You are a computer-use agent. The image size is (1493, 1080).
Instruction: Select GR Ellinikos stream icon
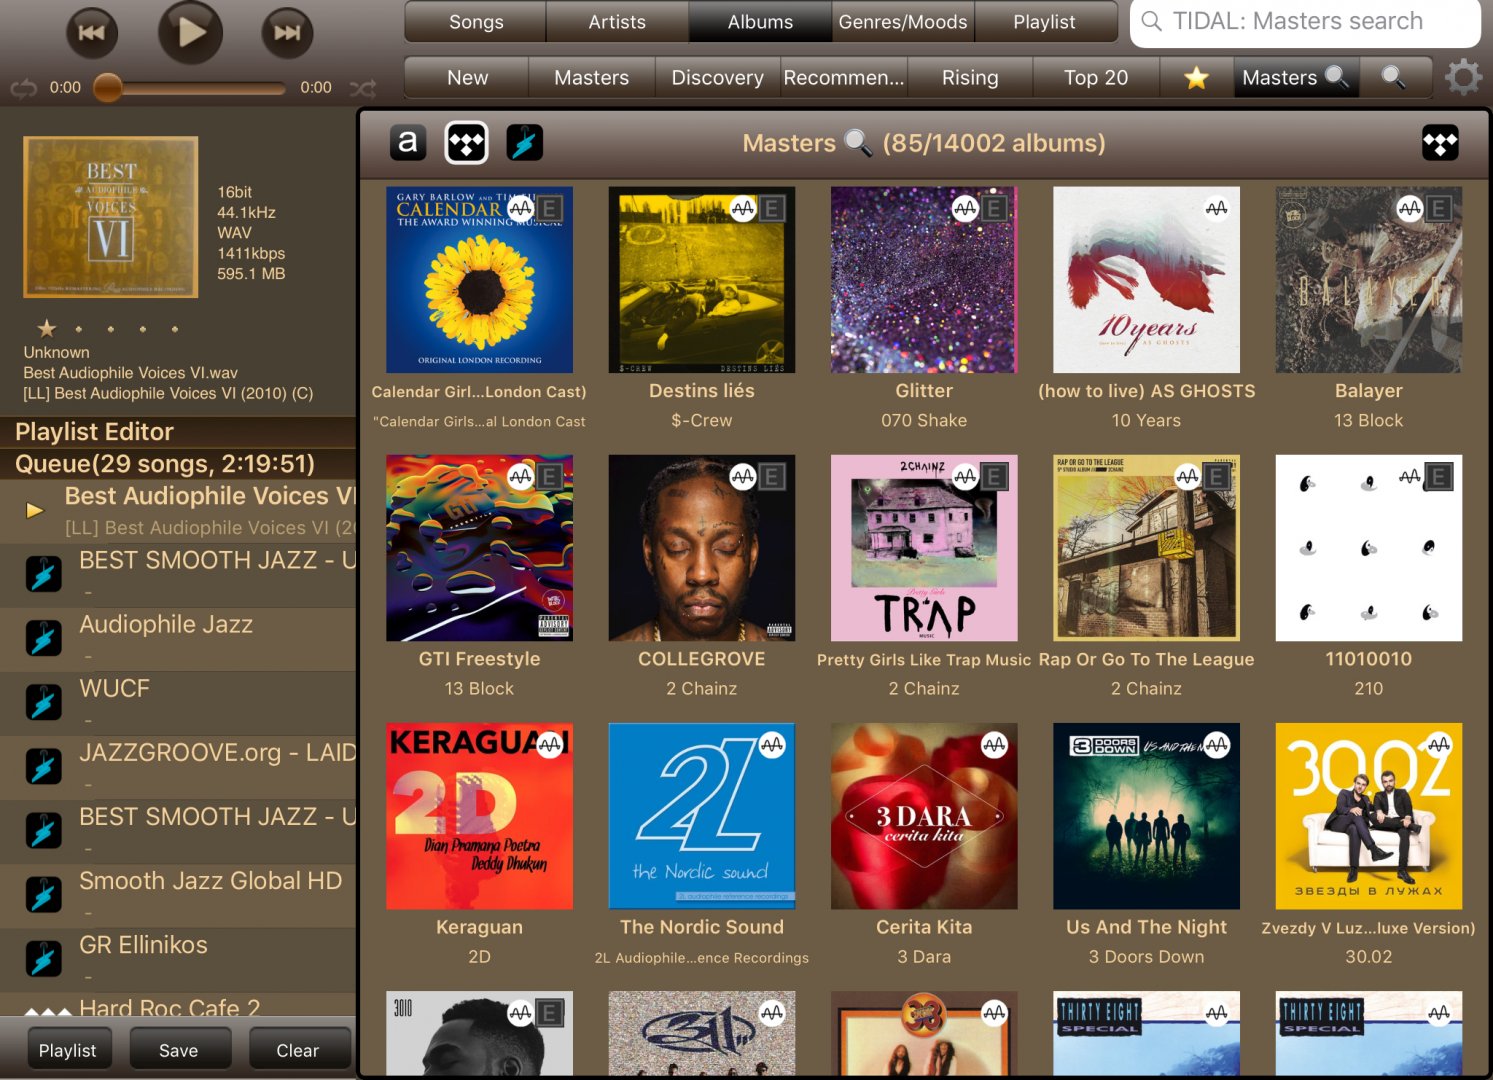[43, 958]
